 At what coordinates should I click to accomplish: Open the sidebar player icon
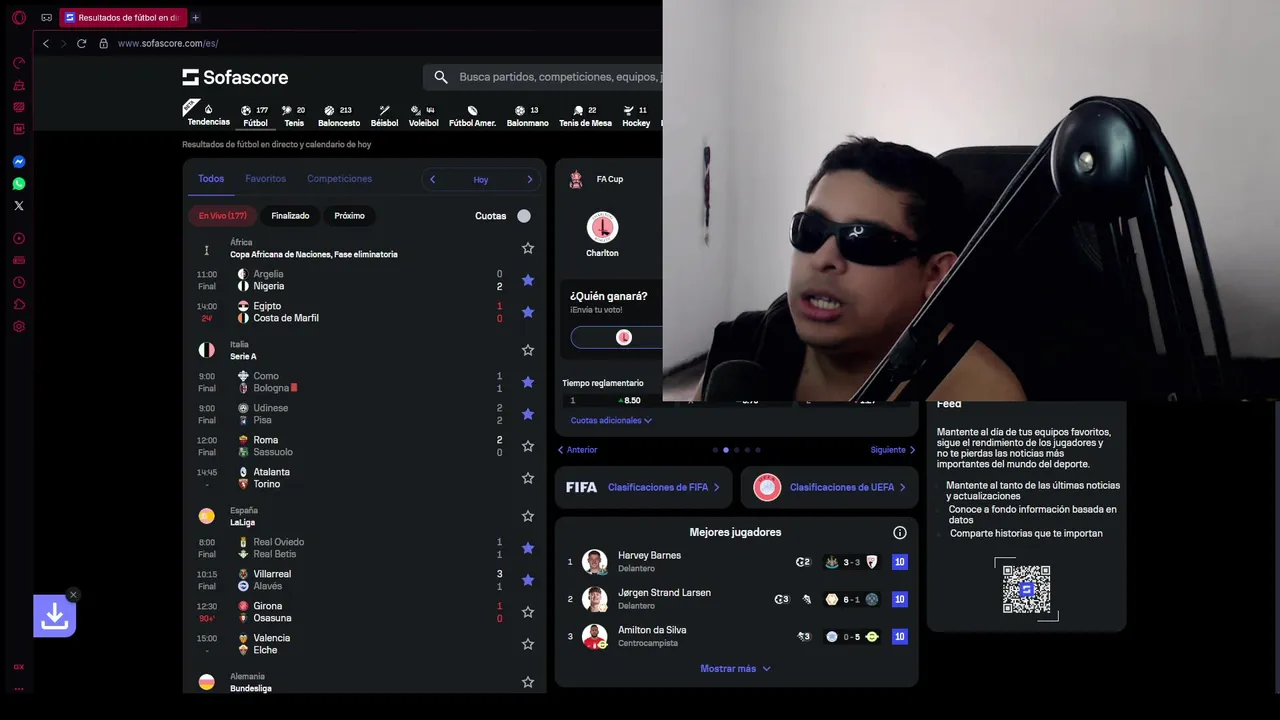tap(18, 239)
